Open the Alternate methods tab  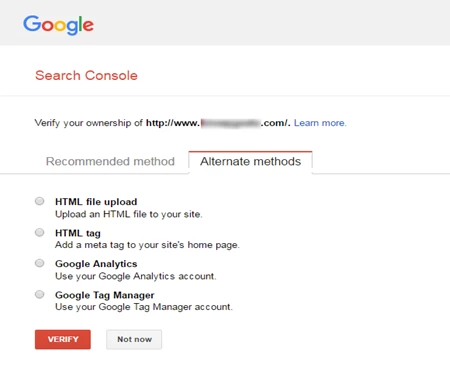pyautogui.click(x=250, y=162)
